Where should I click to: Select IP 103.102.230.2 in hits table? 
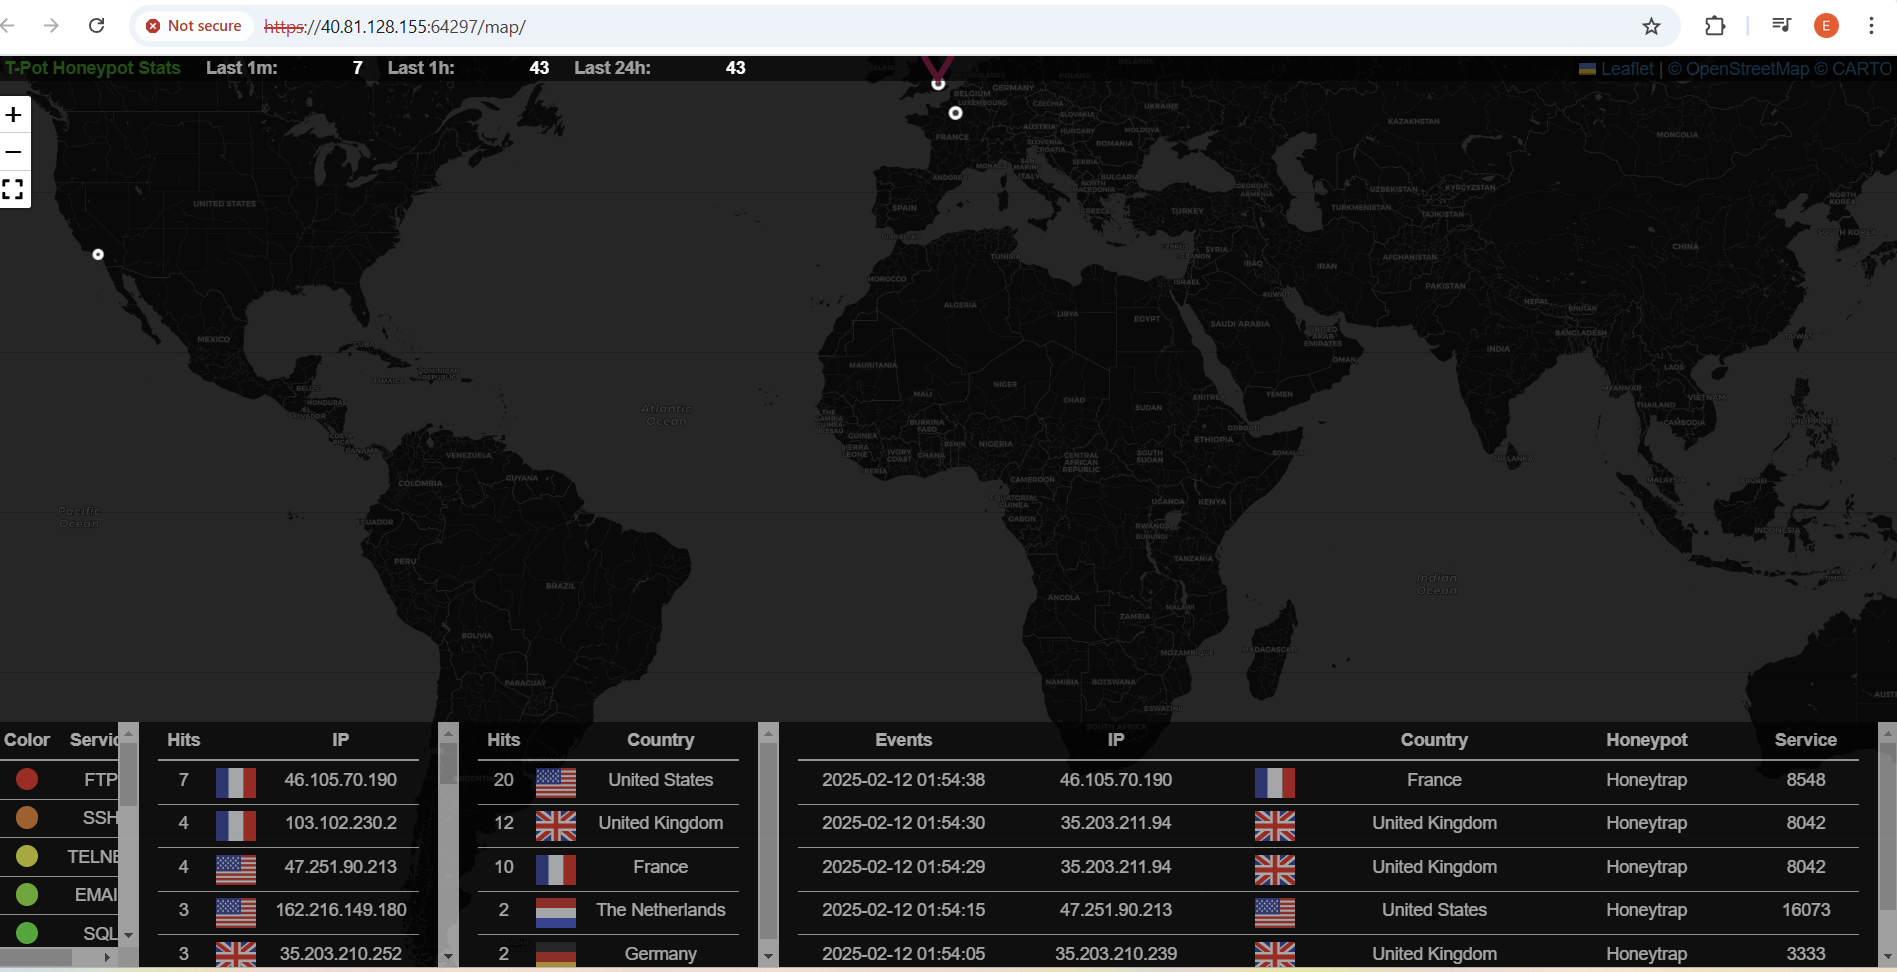pos(340,823)
